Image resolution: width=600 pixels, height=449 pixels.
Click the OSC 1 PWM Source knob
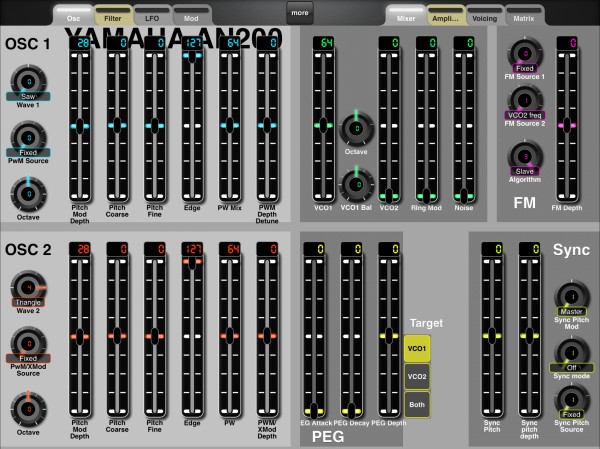point(28,138)
